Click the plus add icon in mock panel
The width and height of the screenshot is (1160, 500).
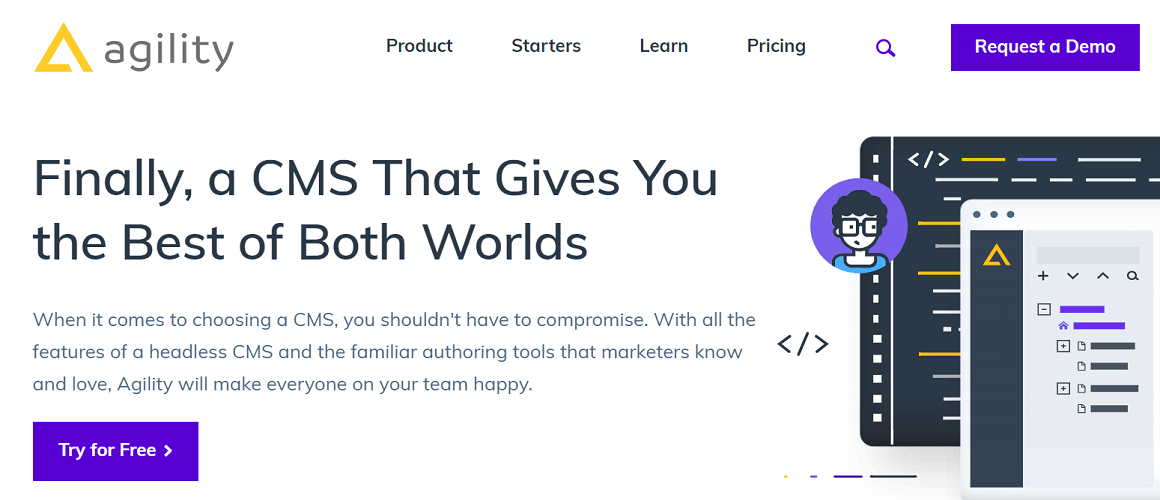(1043, 276)
